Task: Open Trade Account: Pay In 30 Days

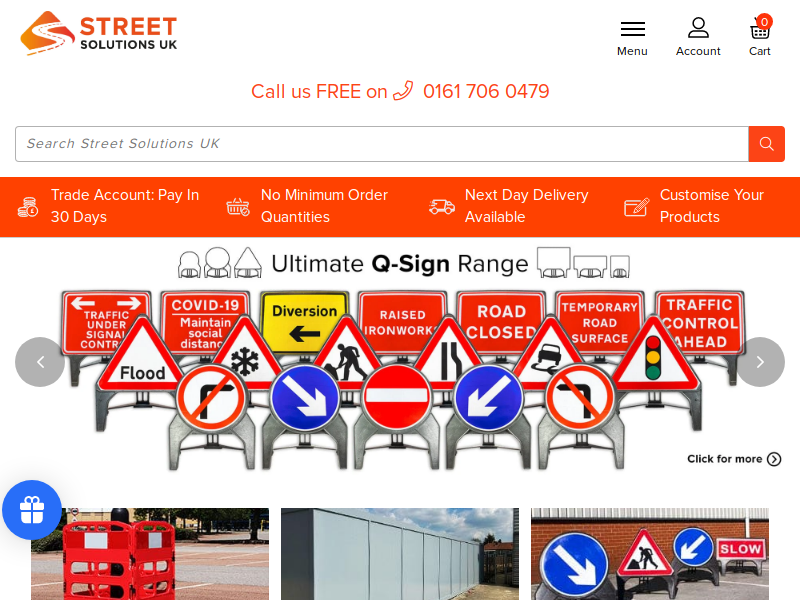Action: pyautogui.click(x=125, y=206)
